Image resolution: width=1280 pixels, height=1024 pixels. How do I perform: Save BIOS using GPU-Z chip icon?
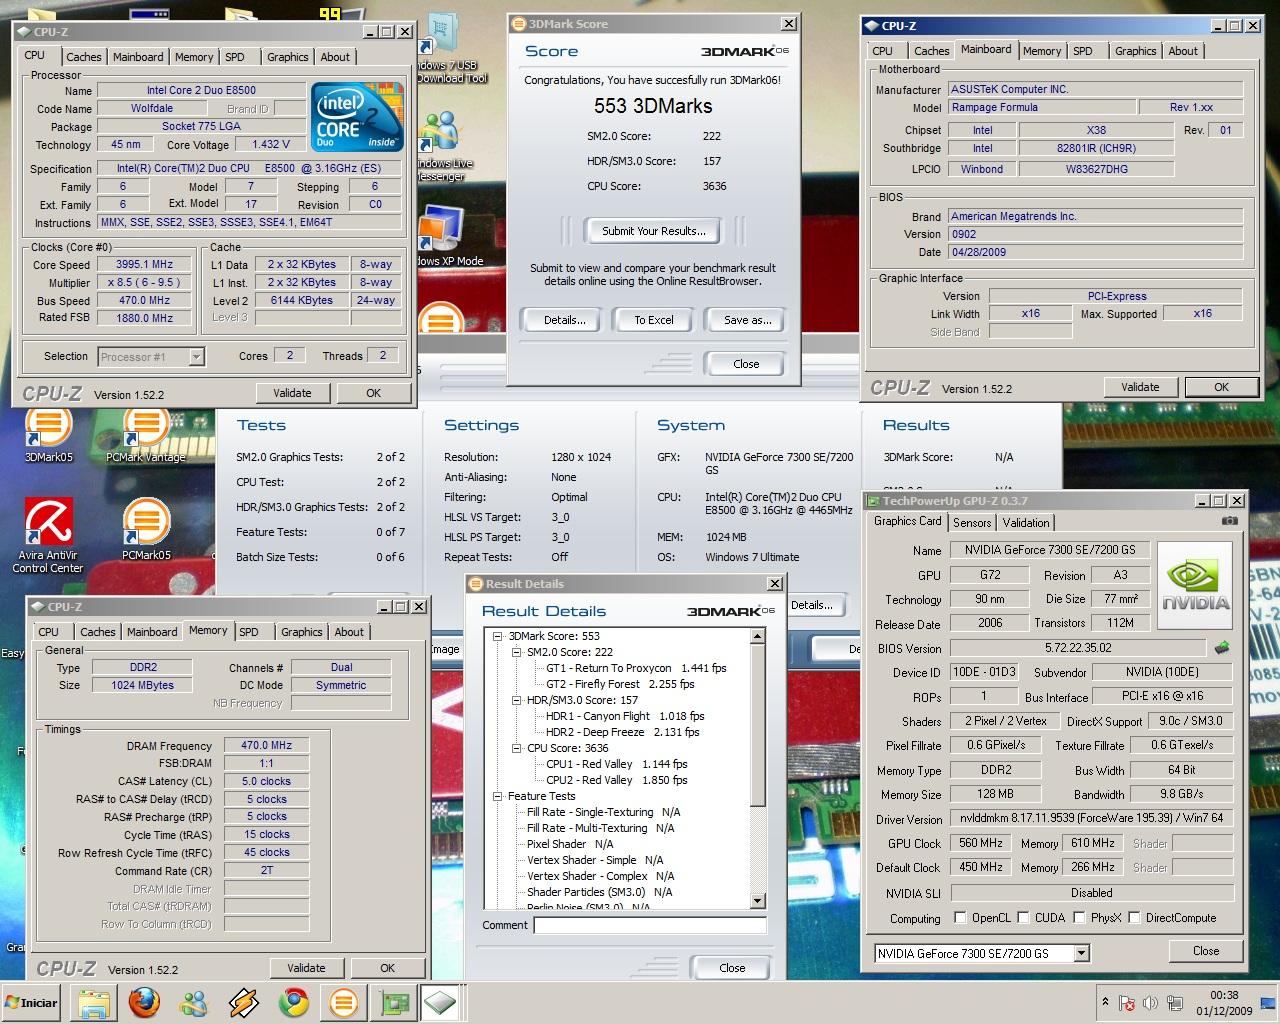click(x=1221, y=648)
